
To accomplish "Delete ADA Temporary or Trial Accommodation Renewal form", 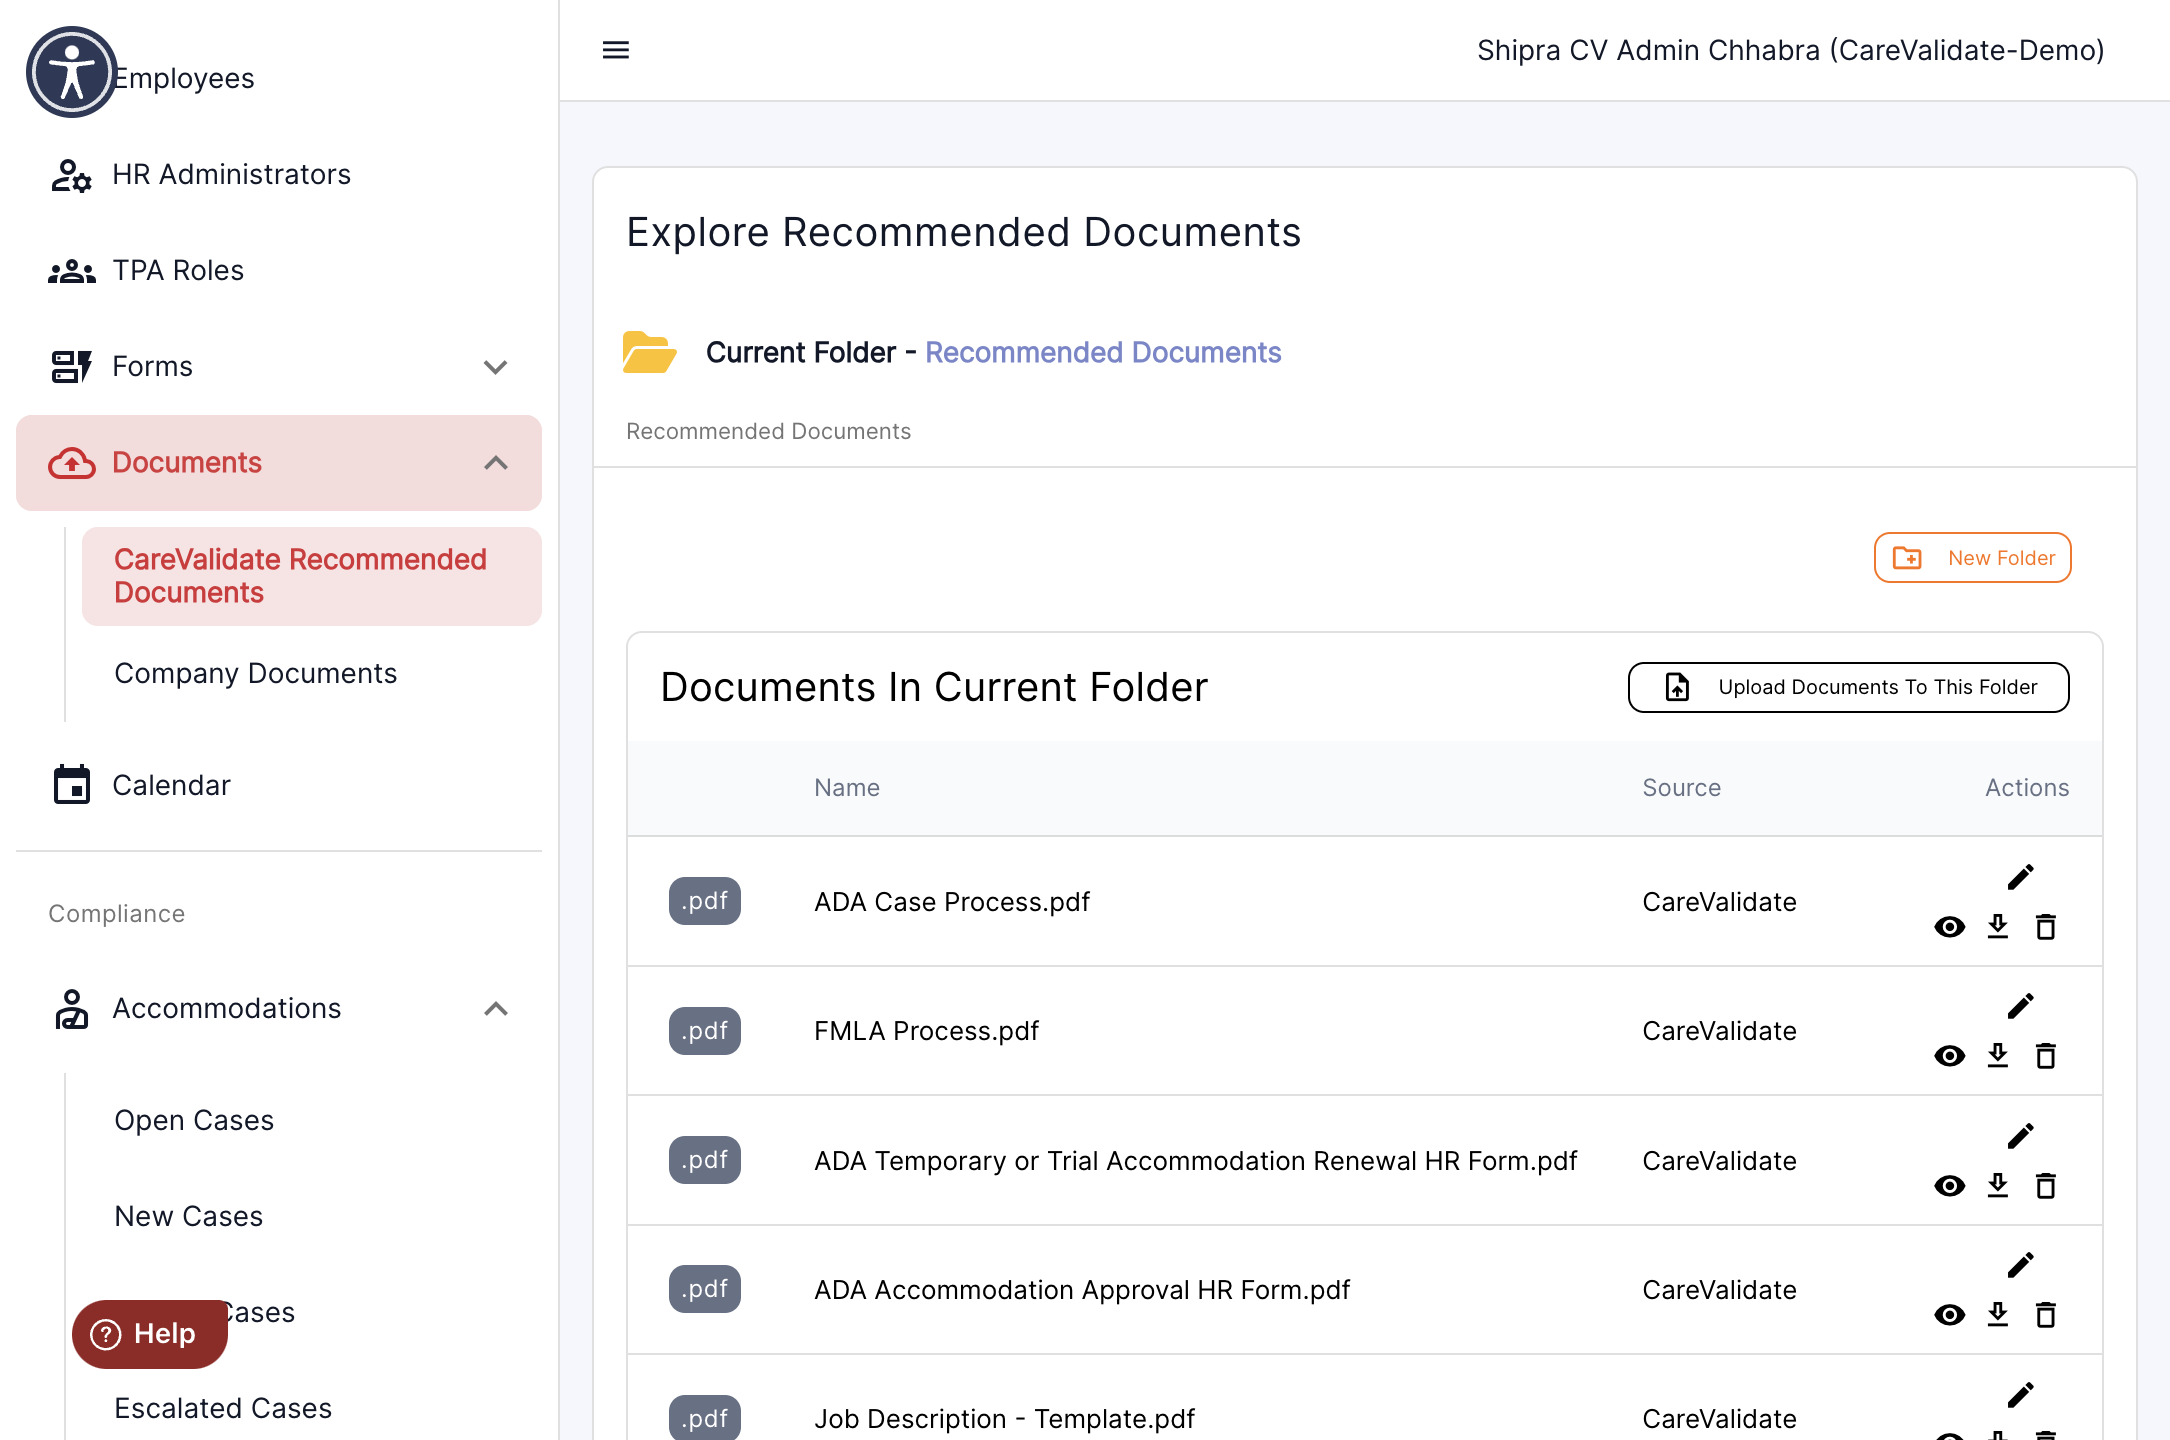I will tap(2046, 1186).
